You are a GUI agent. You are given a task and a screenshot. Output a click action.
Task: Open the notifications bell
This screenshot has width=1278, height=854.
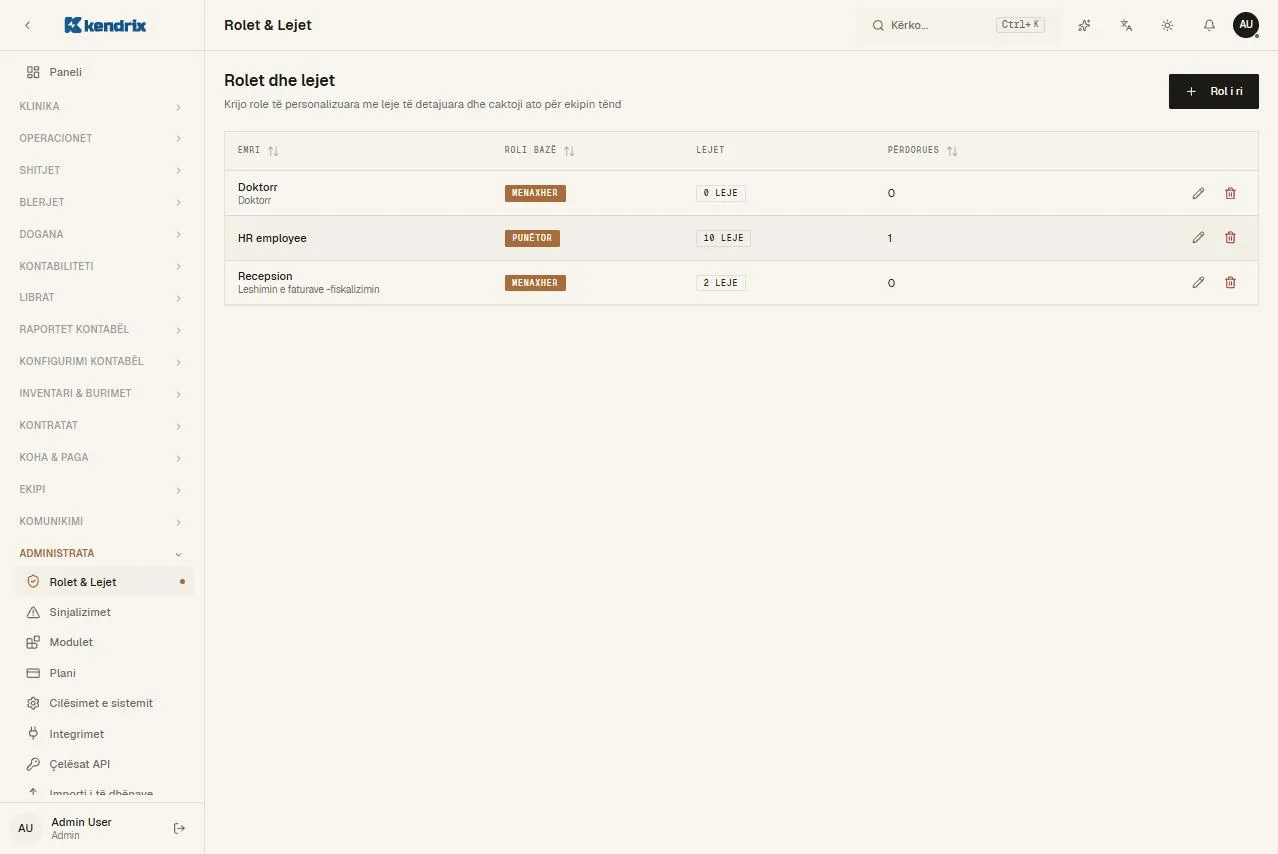[x=1209, y=25]
